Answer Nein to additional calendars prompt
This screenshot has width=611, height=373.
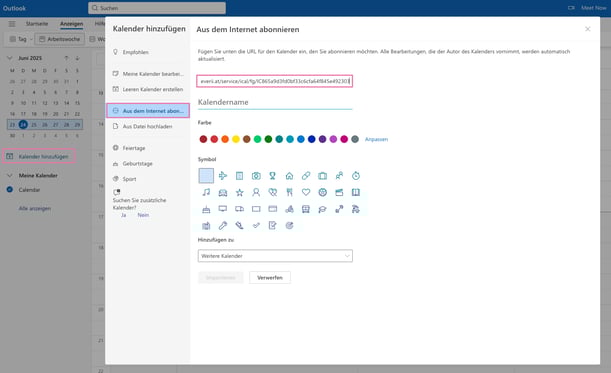[143, 215]
